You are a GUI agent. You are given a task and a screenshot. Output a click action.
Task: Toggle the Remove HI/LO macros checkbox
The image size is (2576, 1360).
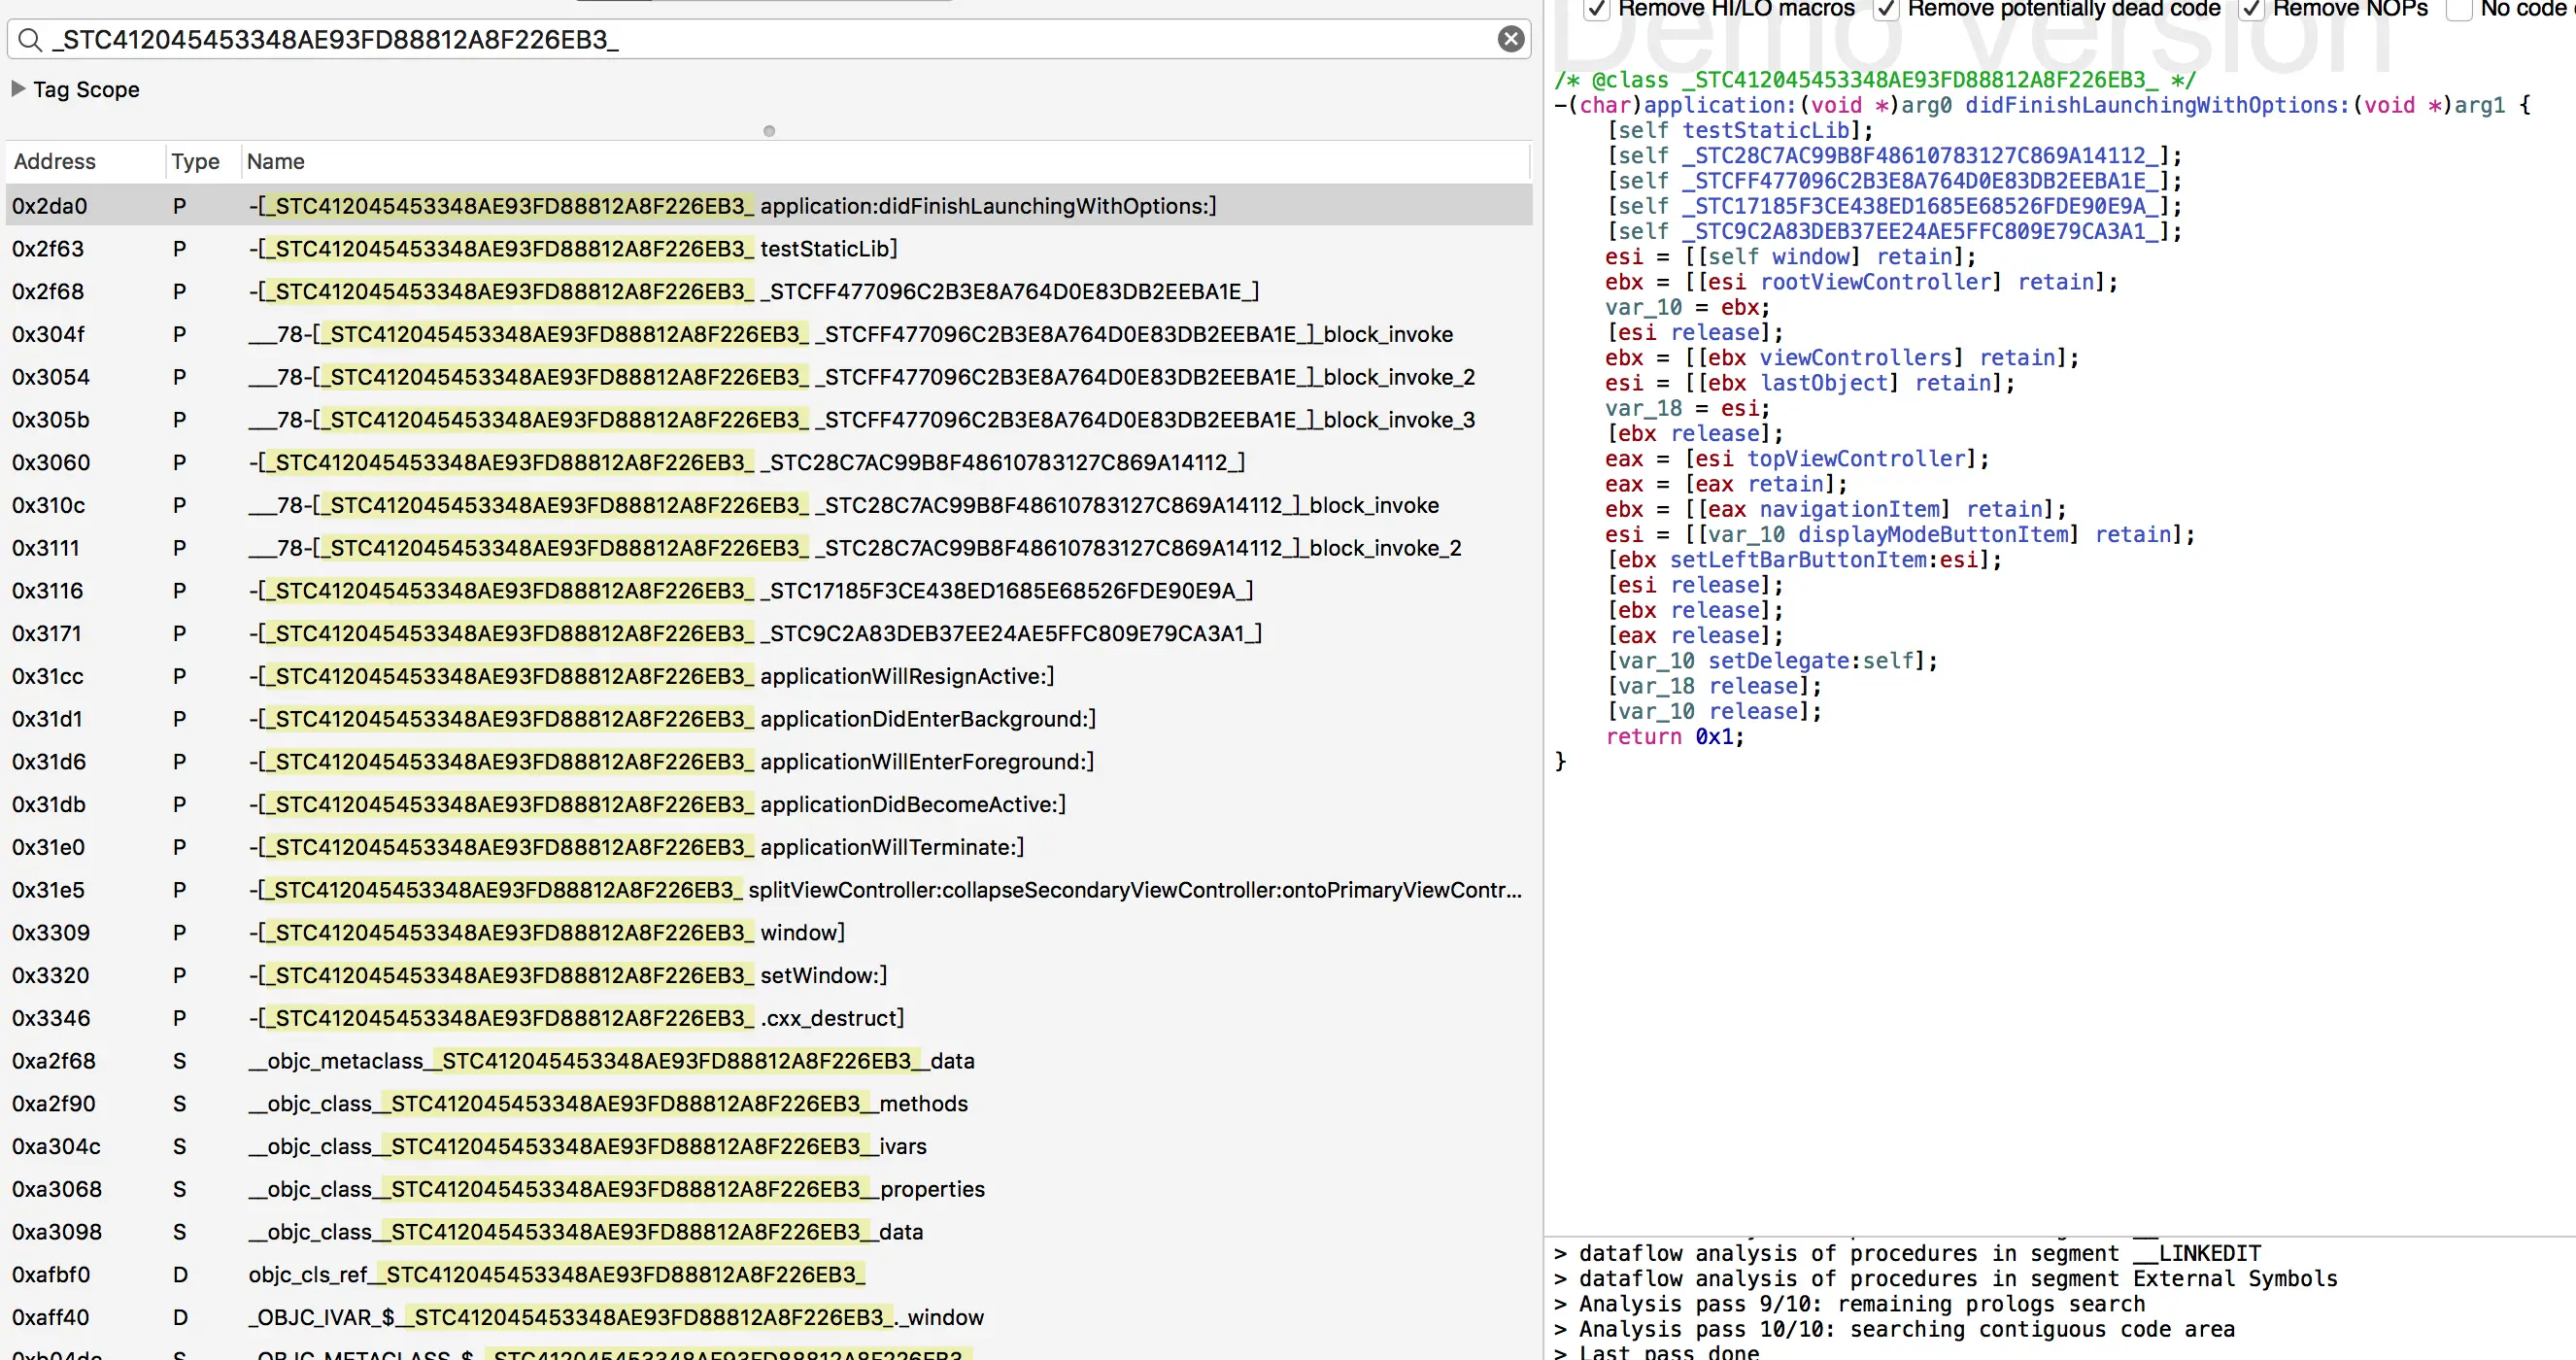1597,10
